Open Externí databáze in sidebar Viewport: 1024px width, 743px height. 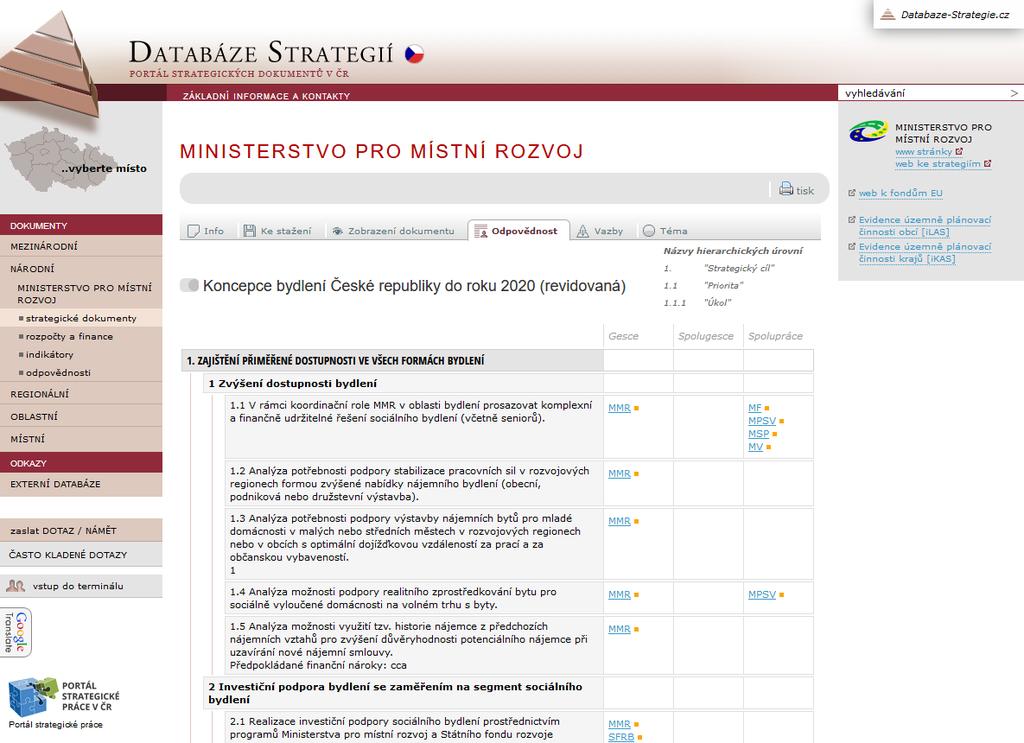tap(81, 484)
